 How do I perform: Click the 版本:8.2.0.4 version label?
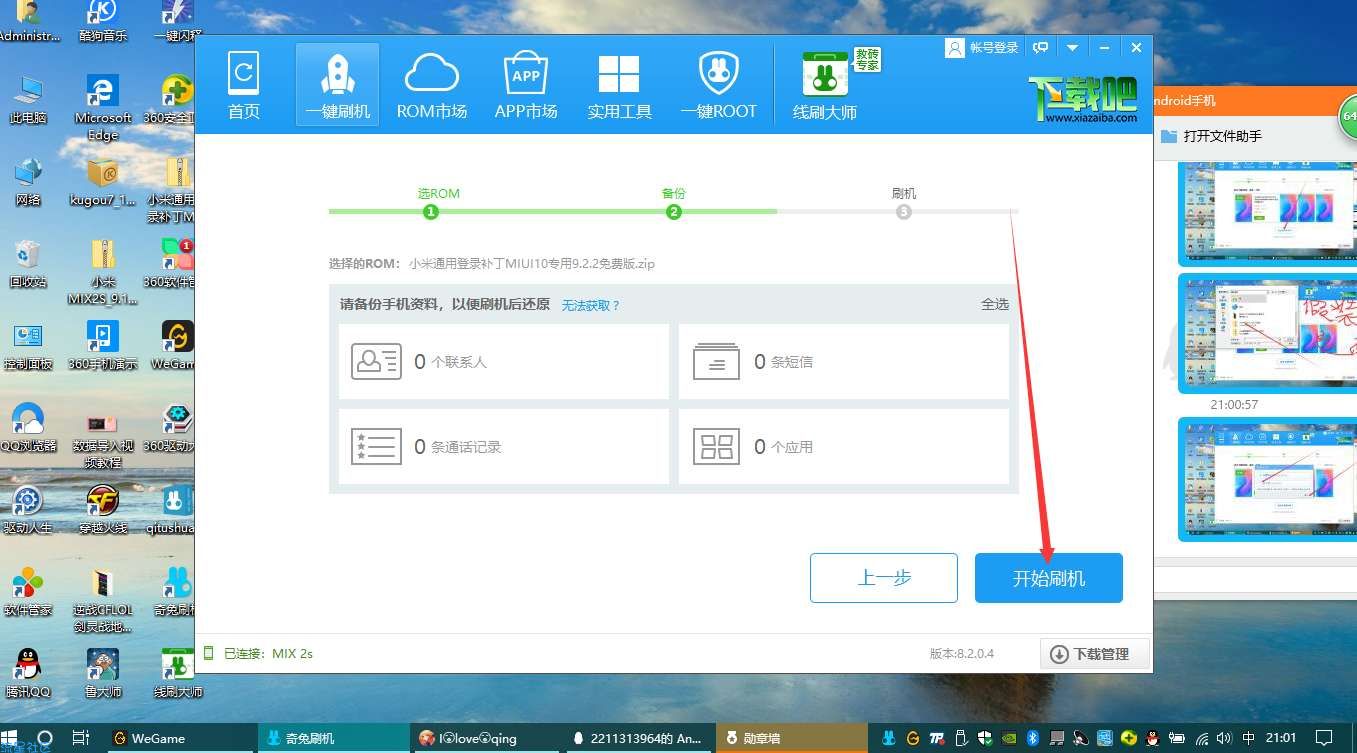962,654
